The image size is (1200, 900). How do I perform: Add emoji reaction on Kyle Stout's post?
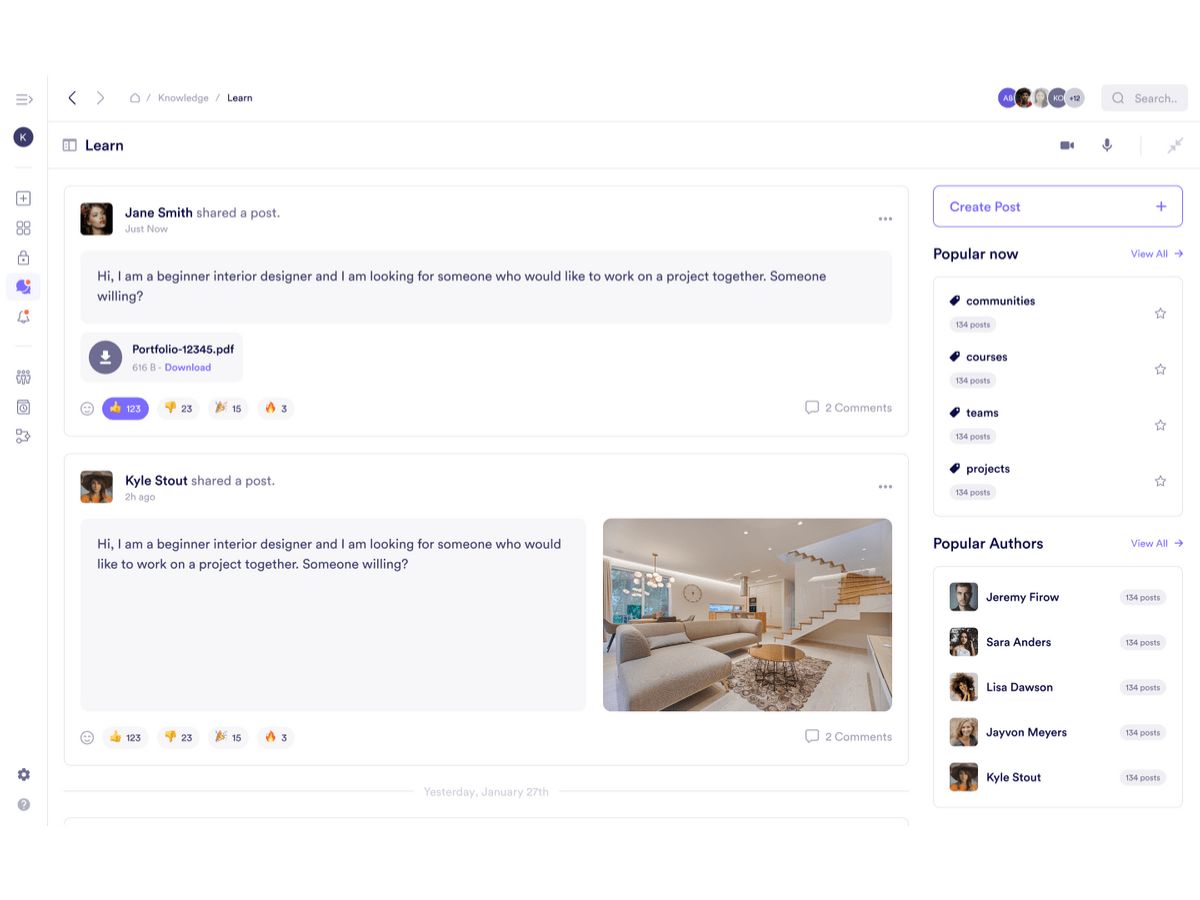pos(87,737)
